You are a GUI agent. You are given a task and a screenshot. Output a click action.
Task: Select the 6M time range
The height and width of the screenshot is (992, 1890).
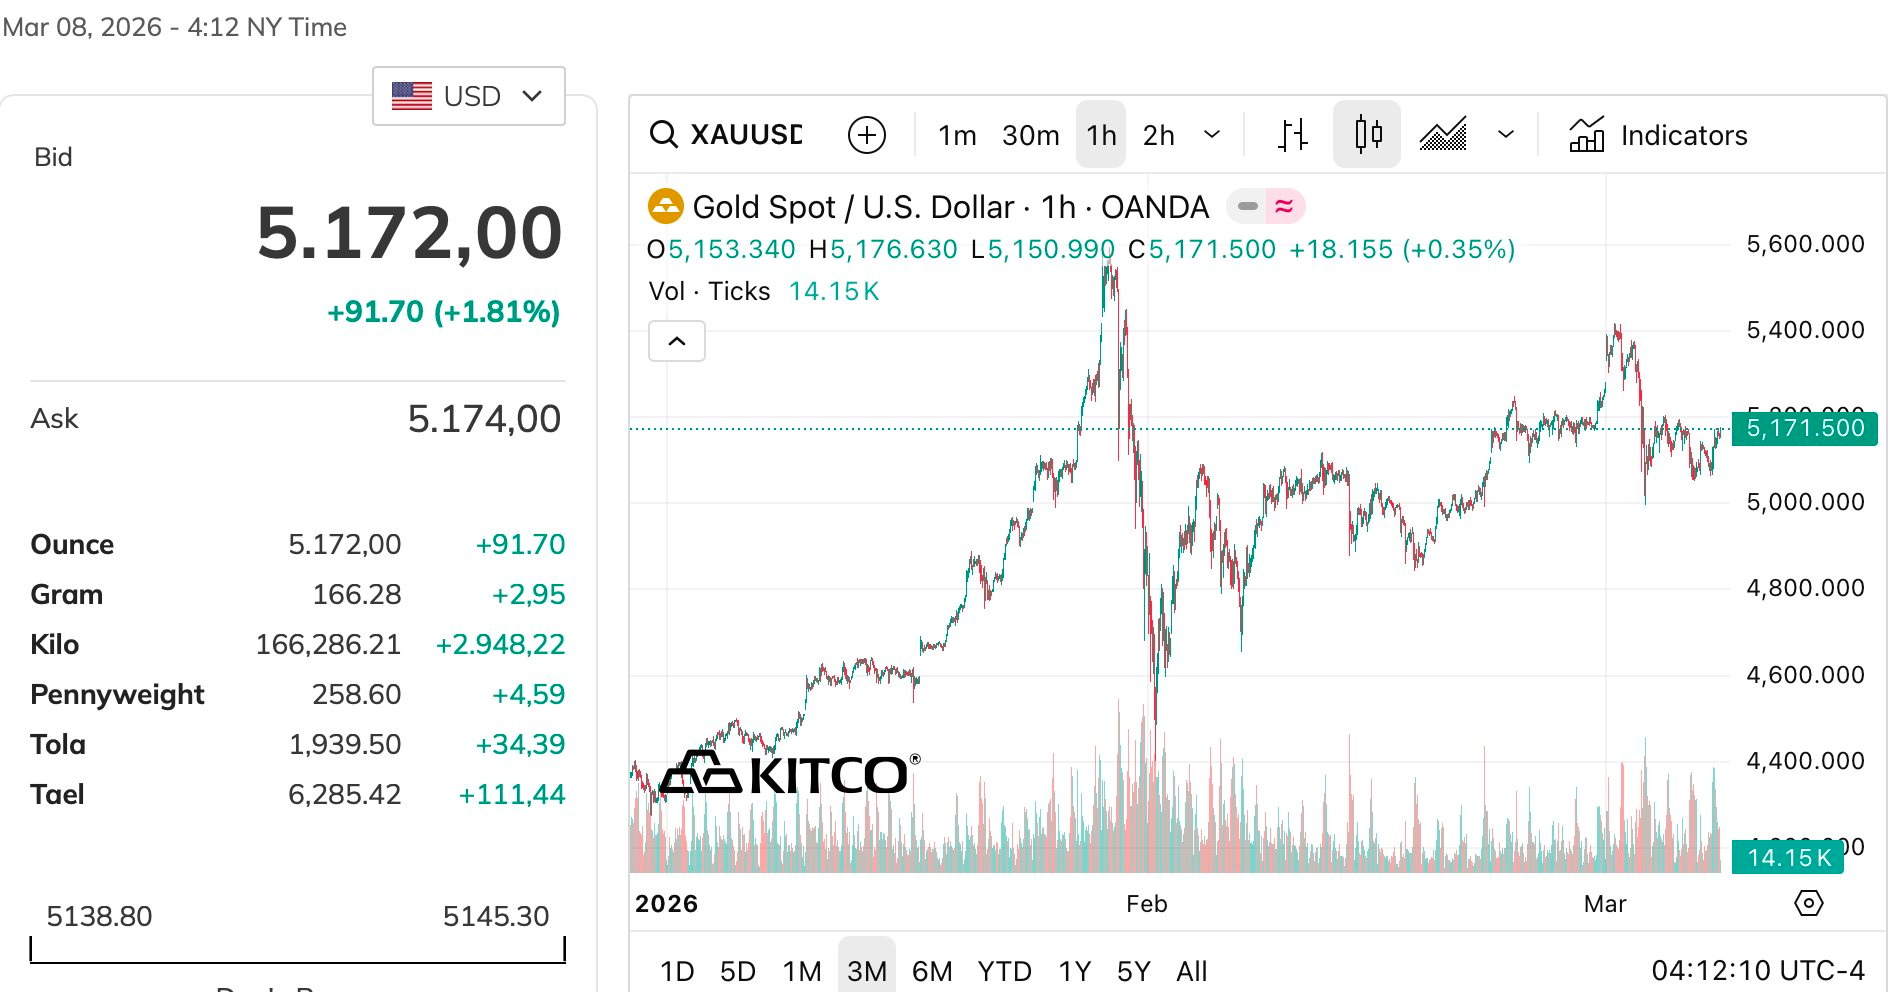point(932,971)
